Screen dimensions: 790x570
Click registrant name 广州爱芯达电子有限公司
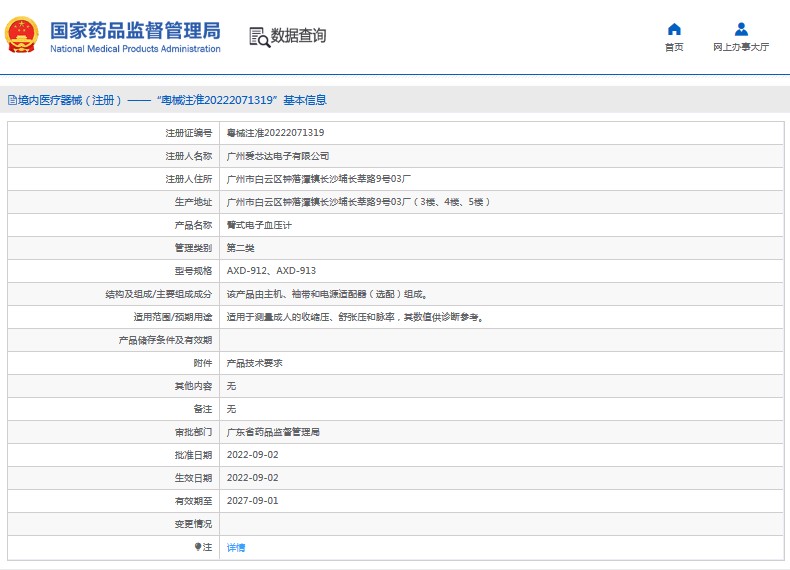coord(278,156)
